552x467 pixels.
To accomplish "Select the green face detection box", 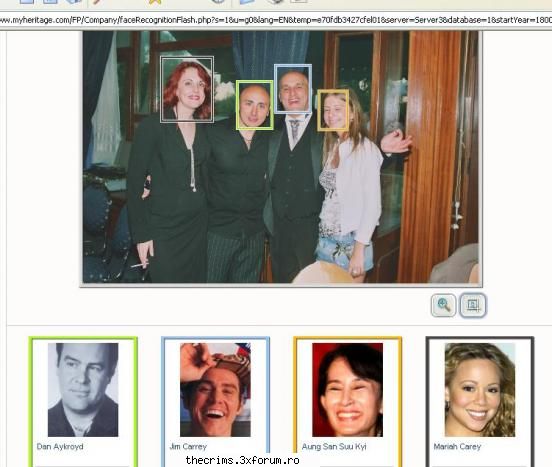I will [x=255, y=105].
